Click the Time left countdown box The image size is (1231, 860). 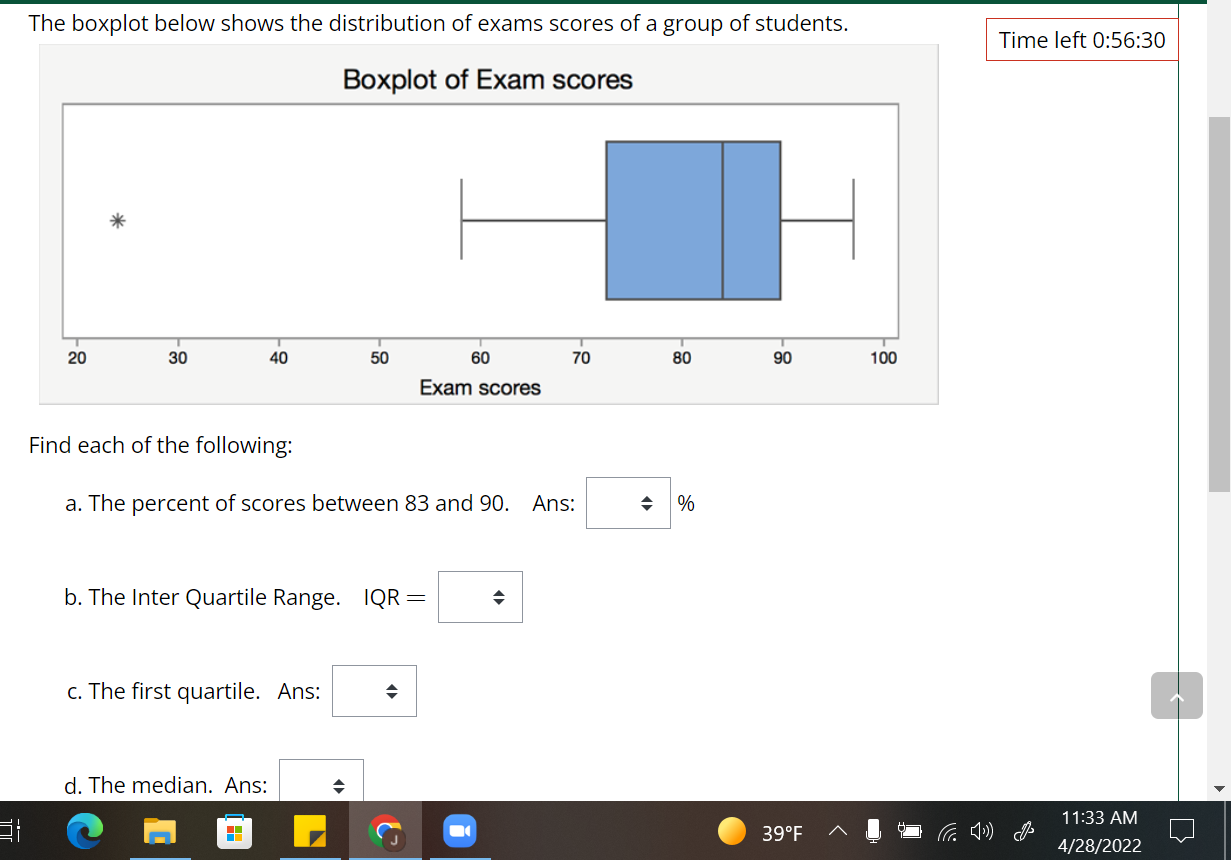click(x=1082, y=40)
